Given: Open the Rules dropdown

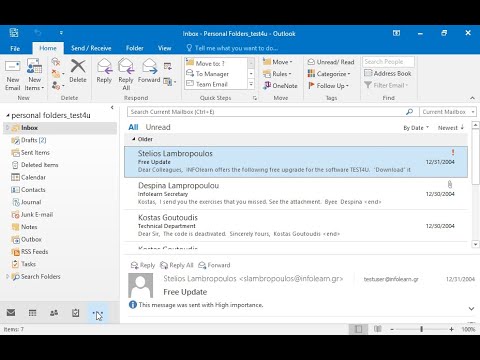Looking at the screenshot, I should [277, 74].
